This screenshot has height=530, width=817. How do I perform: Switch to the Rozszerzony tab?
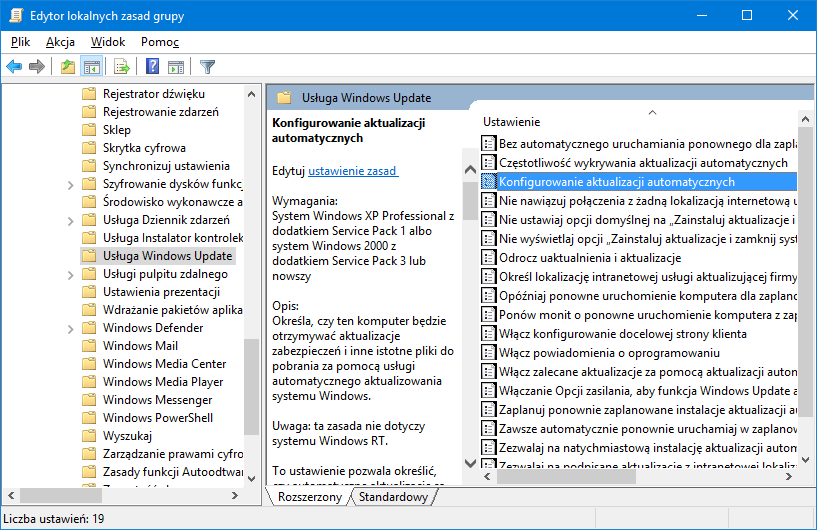(310, 497)
